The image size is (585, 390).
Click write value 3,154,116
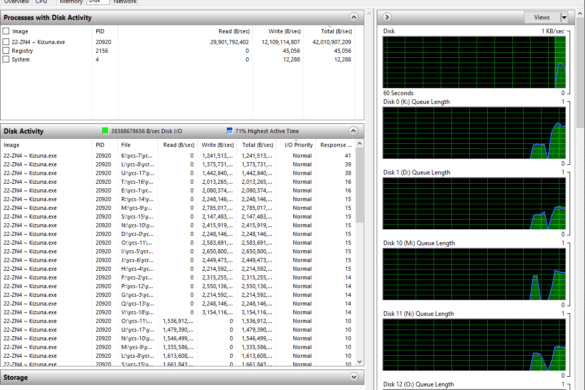(218, 312)
